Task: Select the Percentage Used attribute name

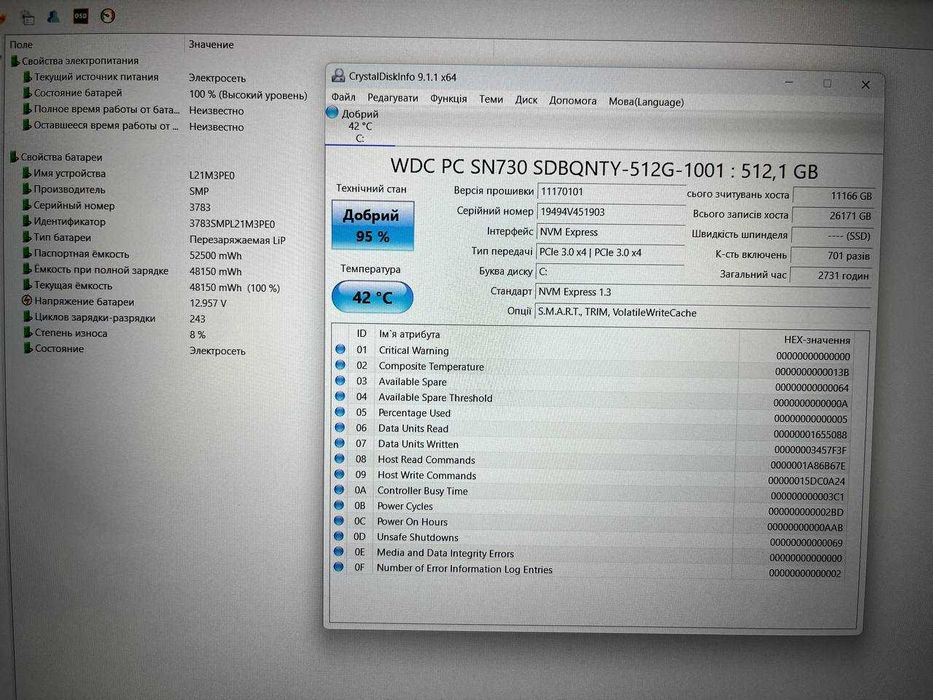Action: tap(414, 412)
